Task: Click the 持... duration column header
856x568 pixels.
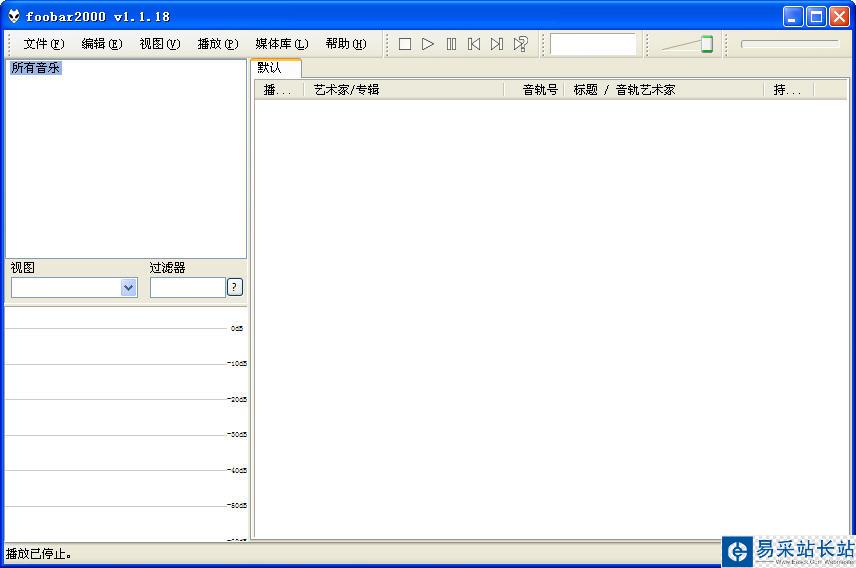Action: tap(789, 90)
